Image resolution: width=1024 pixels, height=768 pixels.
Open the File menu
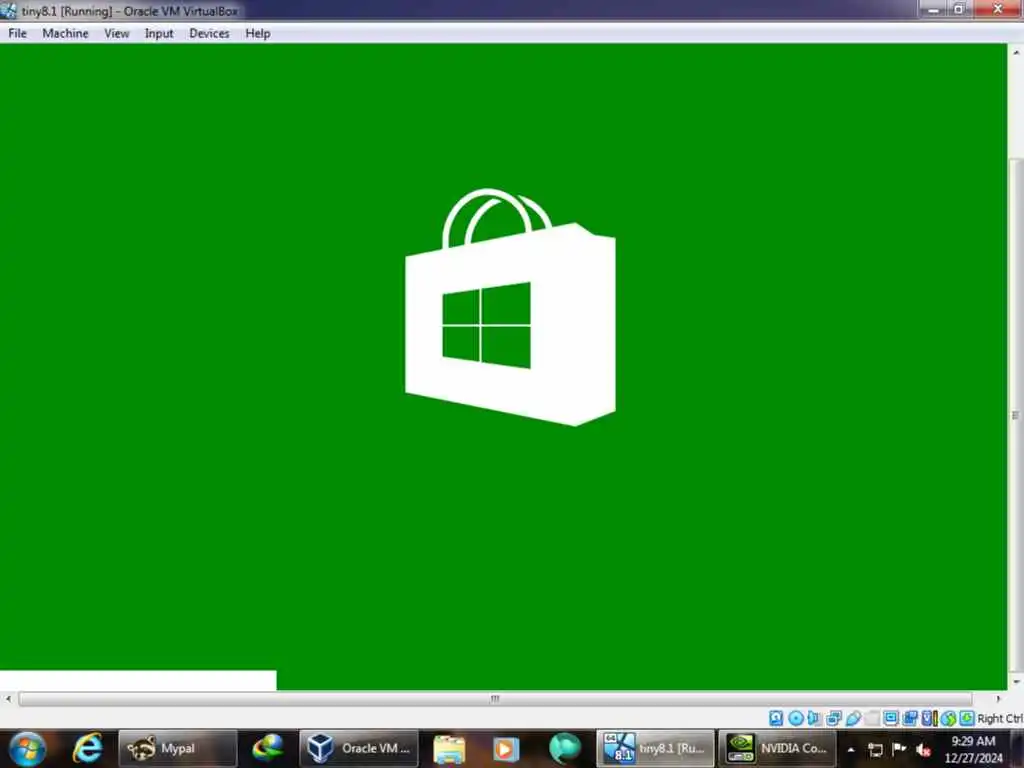pyautogui.click(x=18, y=33)
